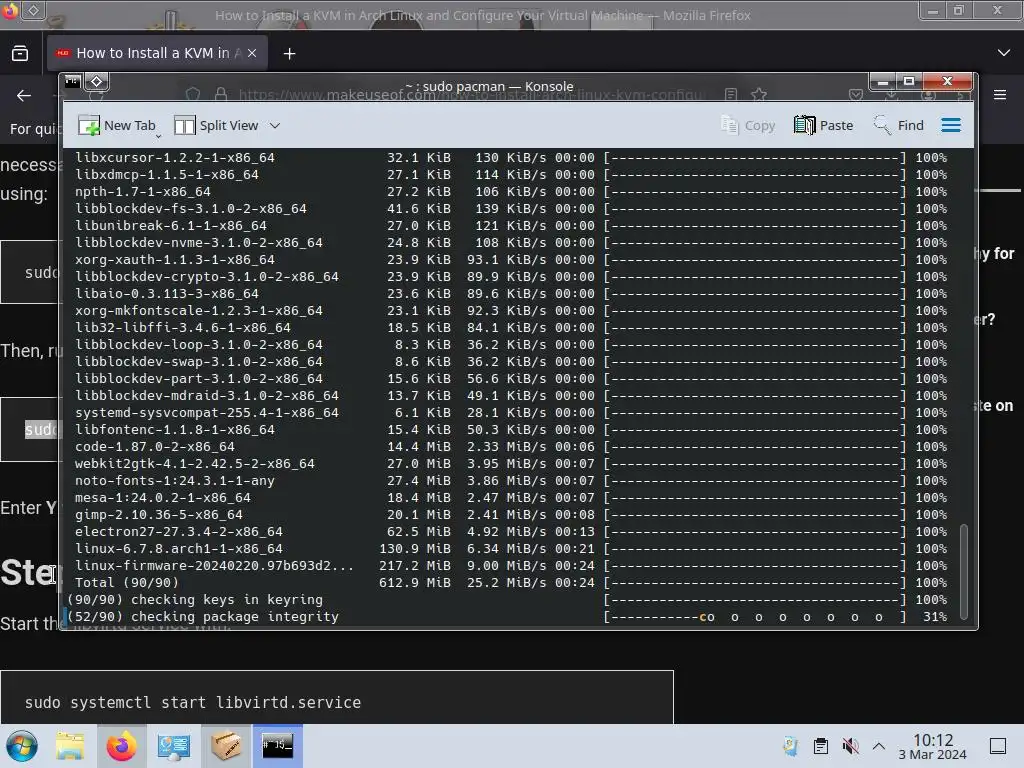Click Paste in Konsole toolbar
The image size is (1024, 768).
(x=824, y=125)
